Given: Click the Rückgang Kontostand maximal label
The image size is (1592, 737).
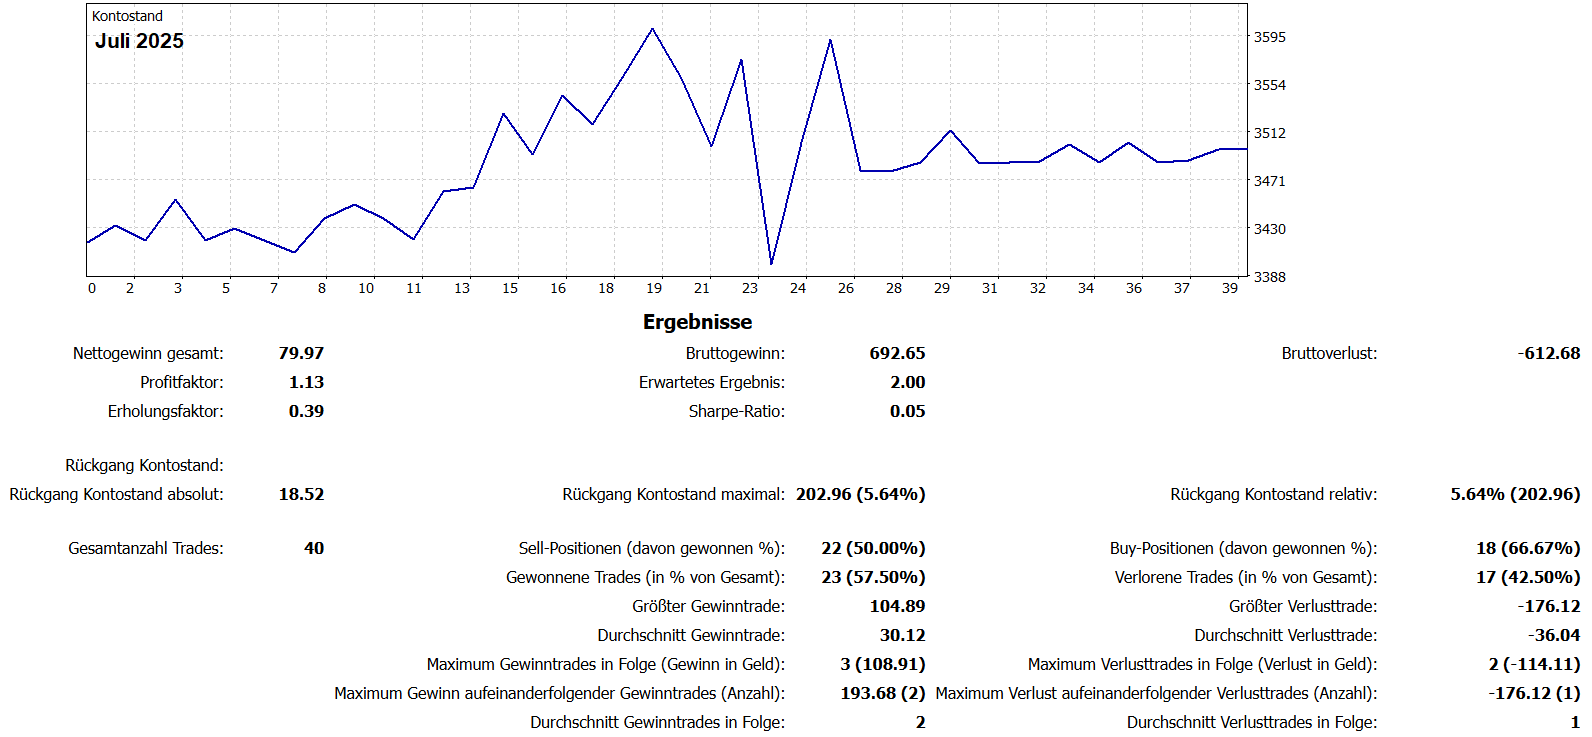Looking at the screenshot, I should [x=674, y=494].
